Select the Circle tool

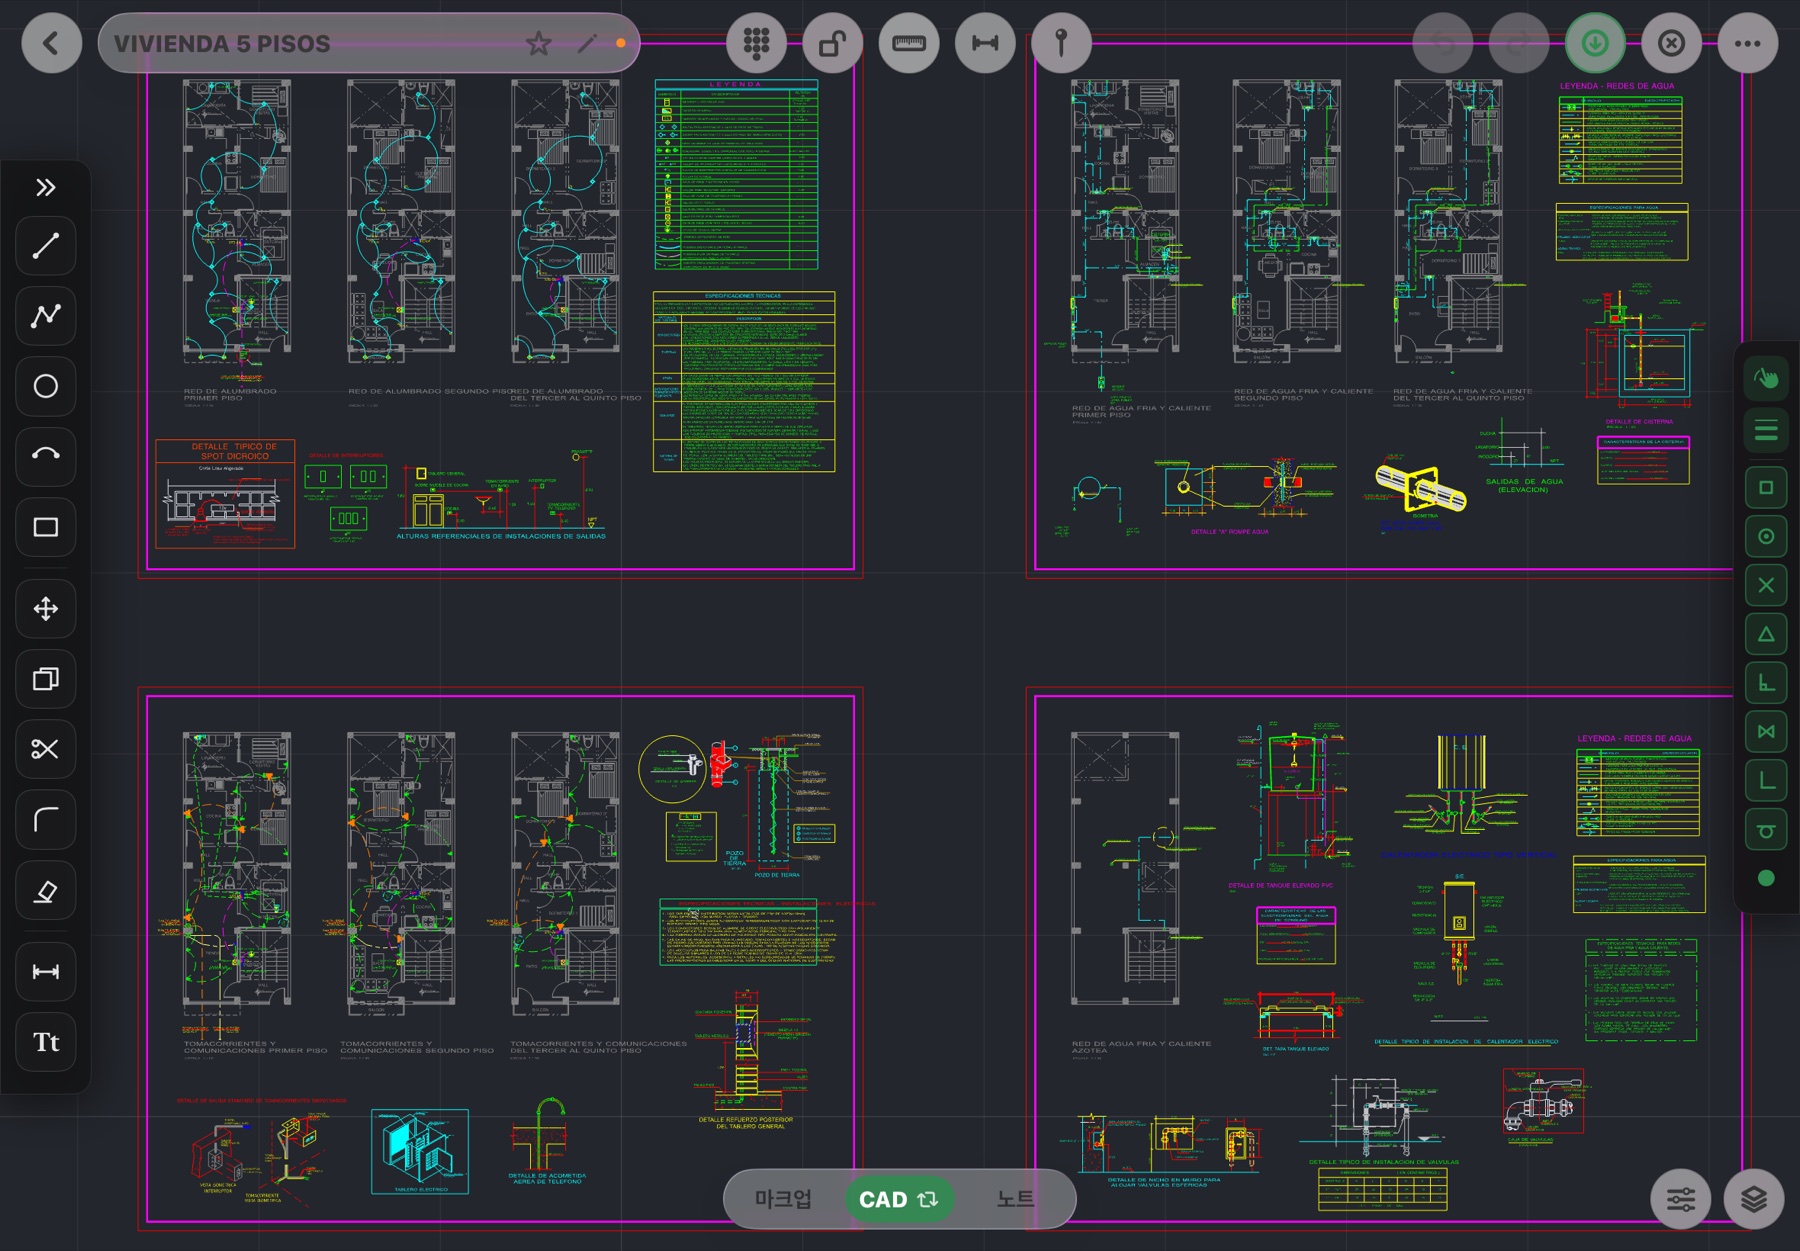click(46, 386)
